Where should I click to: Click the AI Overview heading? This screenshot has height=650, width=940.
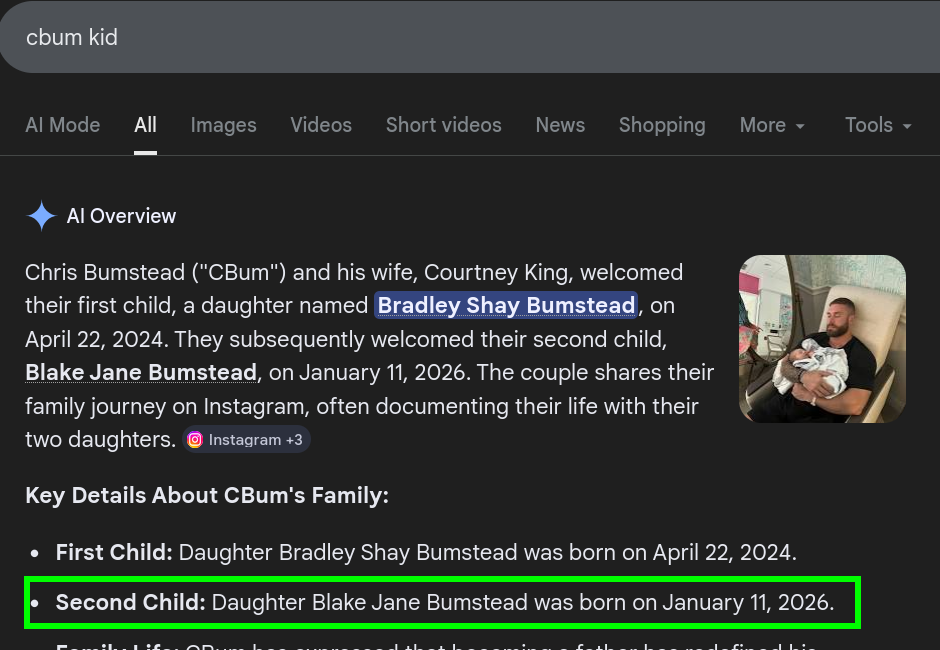click(x=121, y=216)
